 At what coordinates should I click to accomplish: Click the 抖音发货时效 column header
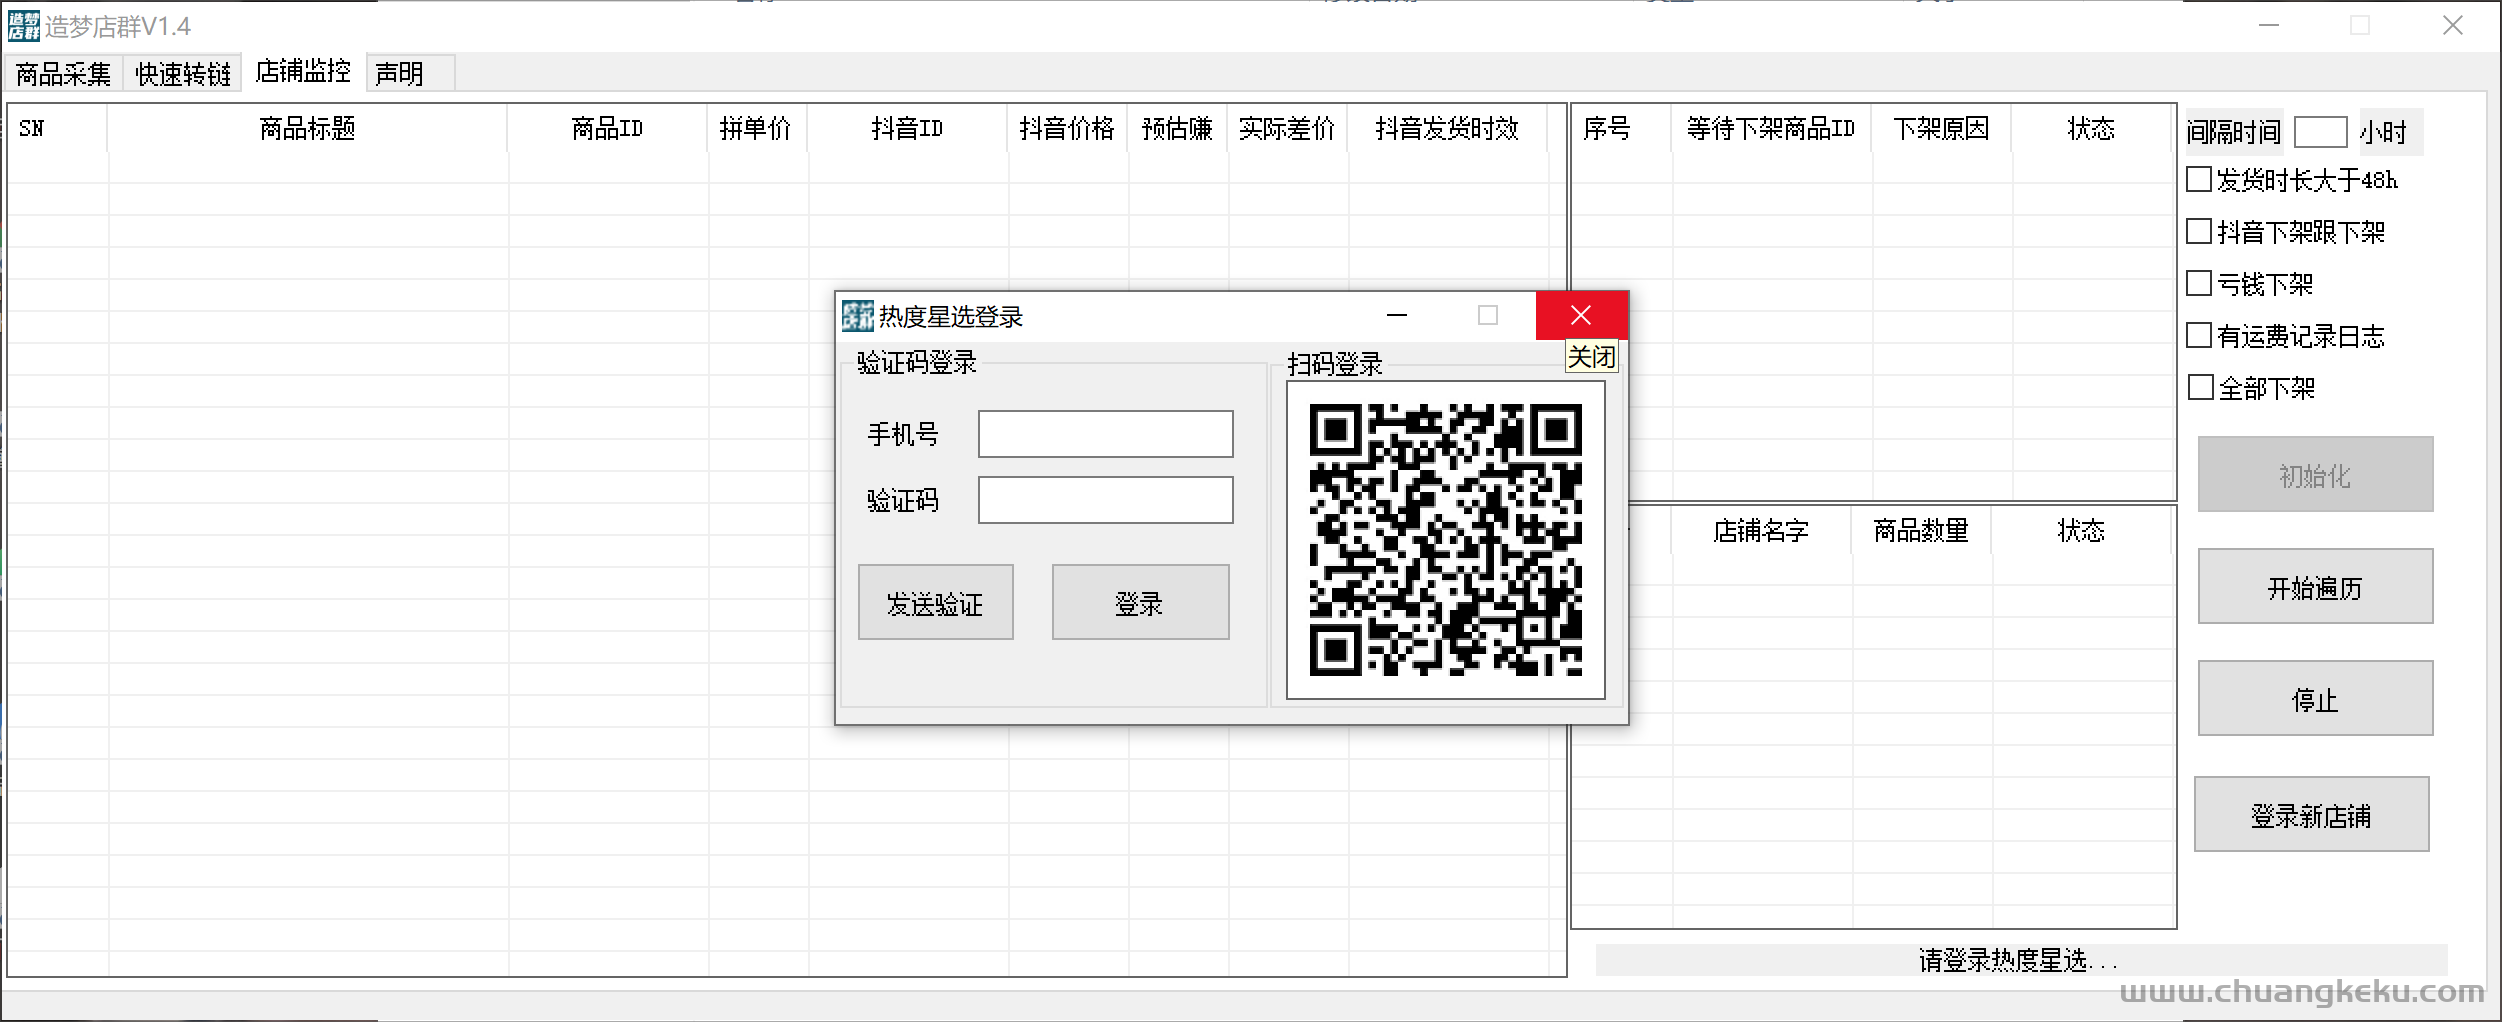coord(1447,129)
